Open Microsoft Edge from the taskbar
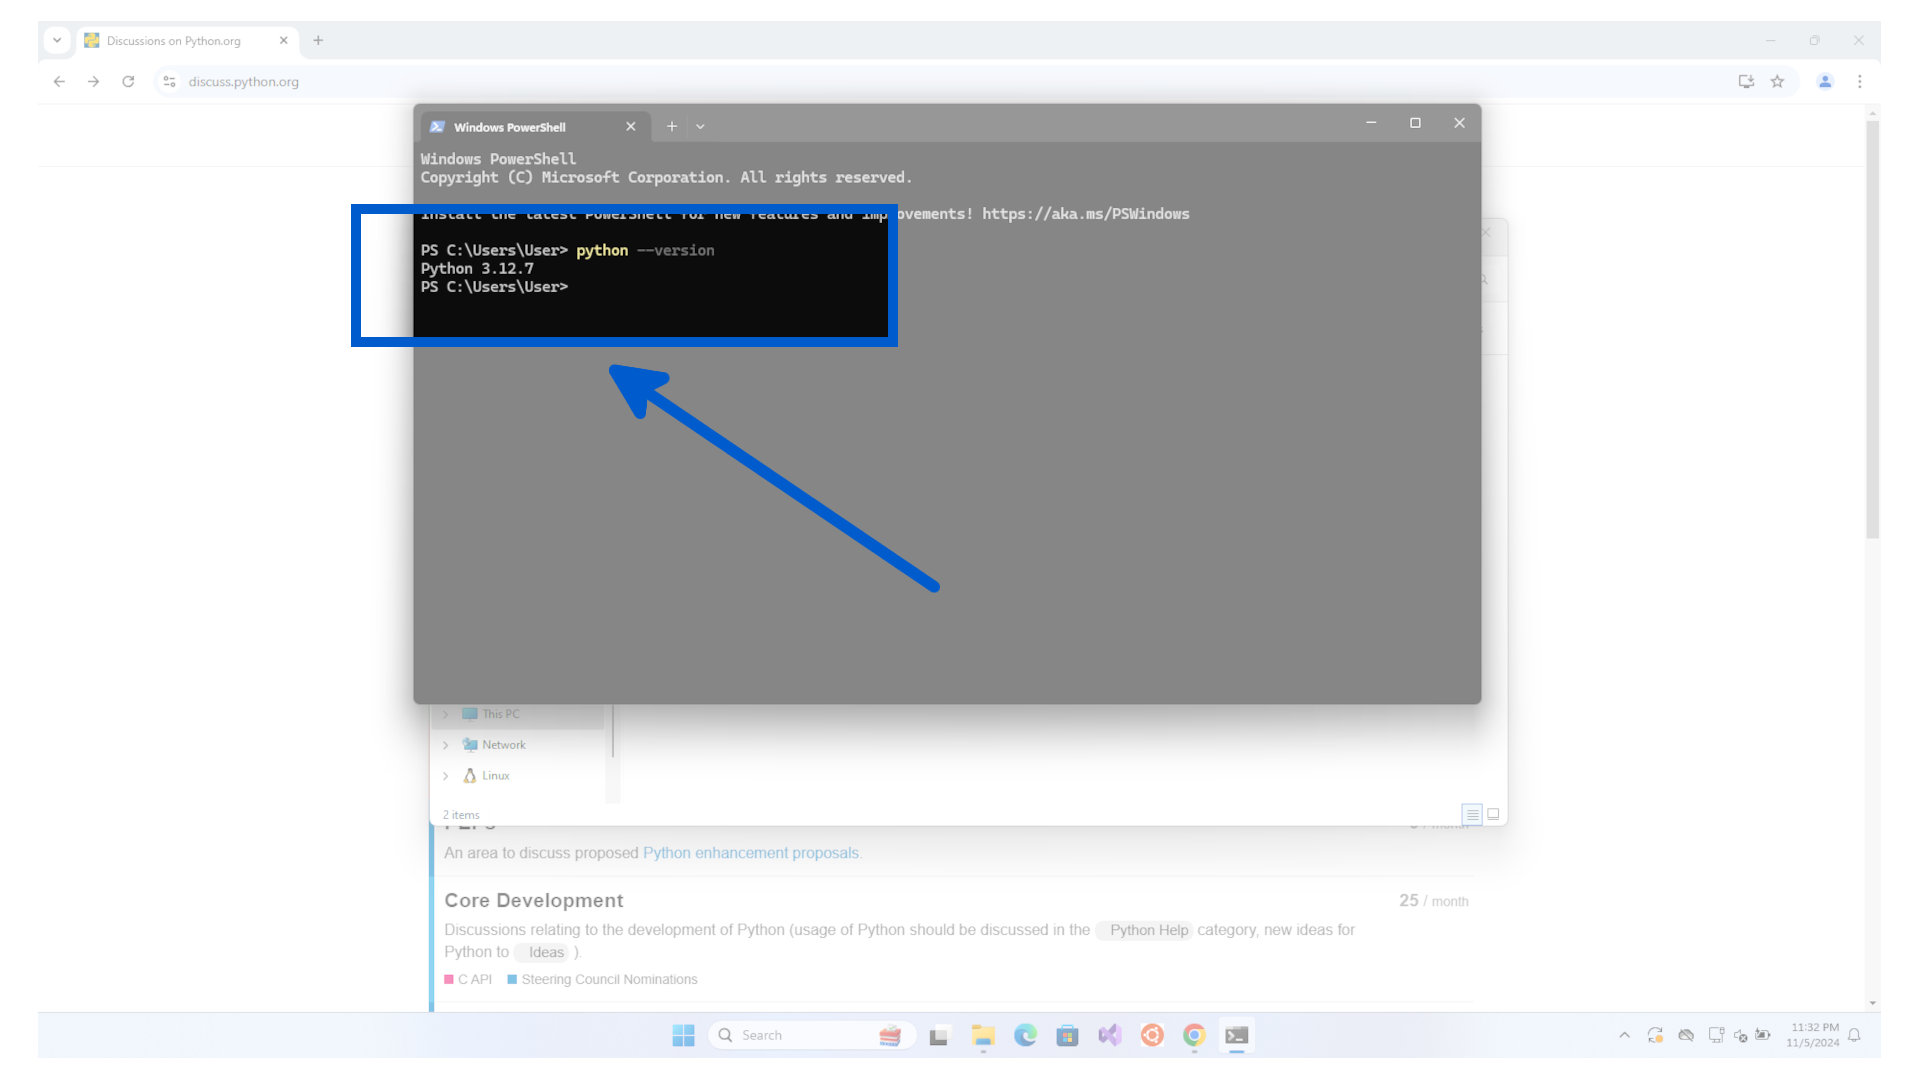Screen dimensions: 1920x1080 point(1025,1035)
